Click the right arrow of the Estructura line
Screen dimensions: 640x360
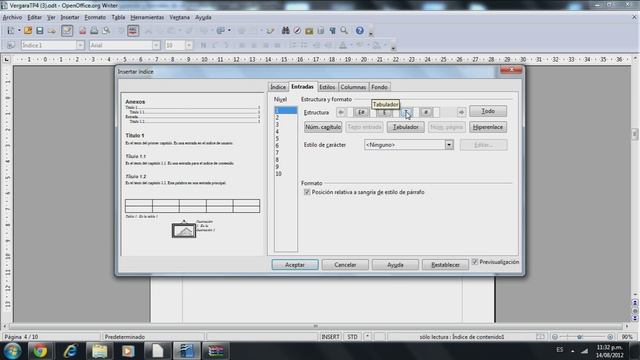pyautogui.click(x=461, y=112)
